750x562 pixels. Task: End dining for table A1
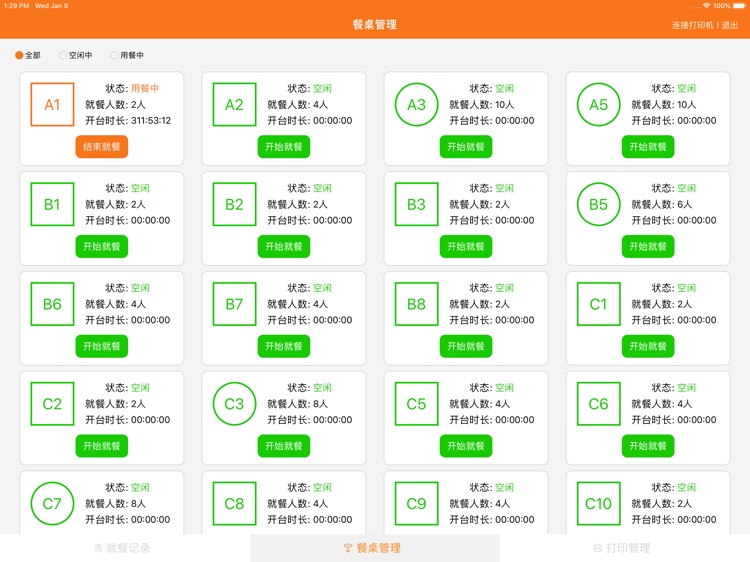[x=101, y=147]
